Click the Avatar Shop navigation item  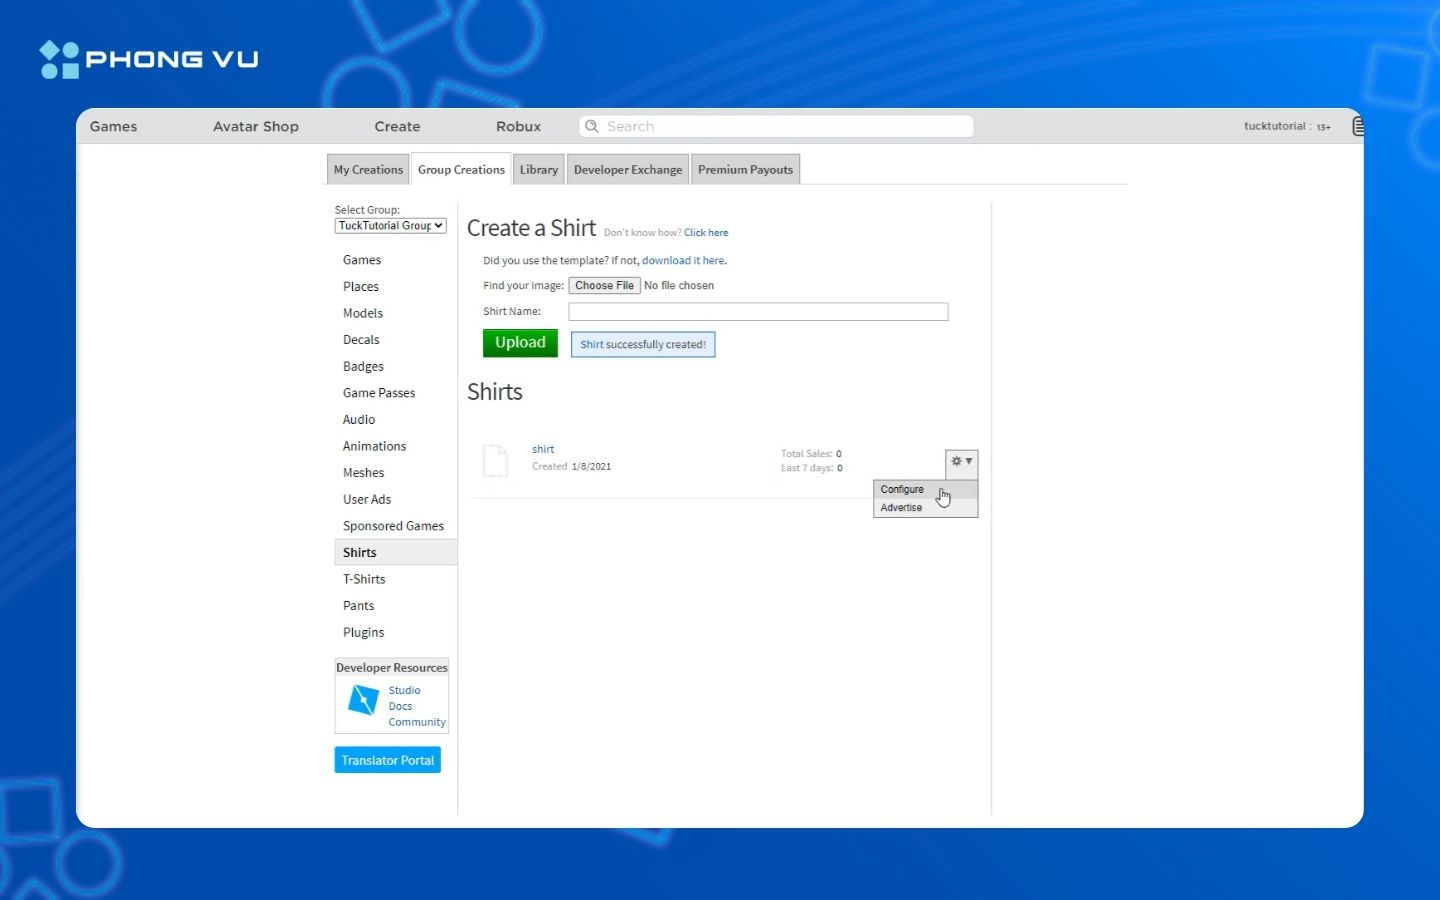(x=256, y=126)
